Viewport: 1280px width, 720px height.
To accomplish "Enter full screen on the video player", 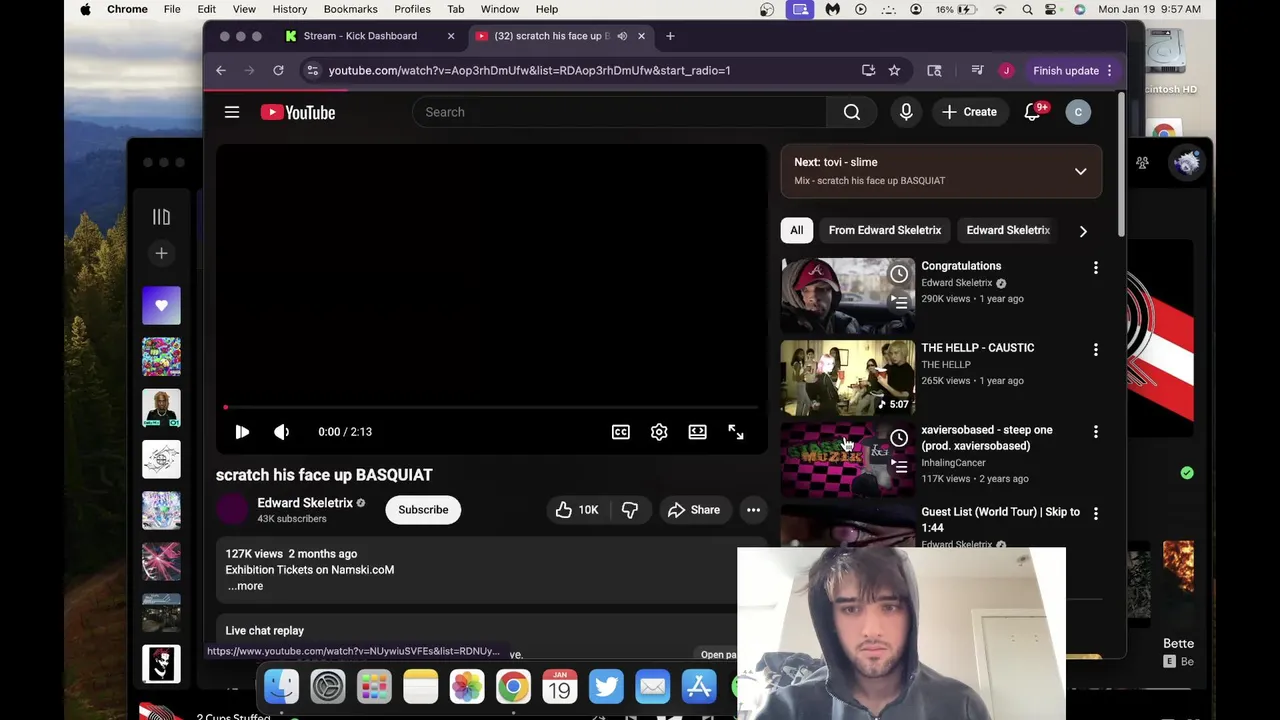I will pos(736,432).
